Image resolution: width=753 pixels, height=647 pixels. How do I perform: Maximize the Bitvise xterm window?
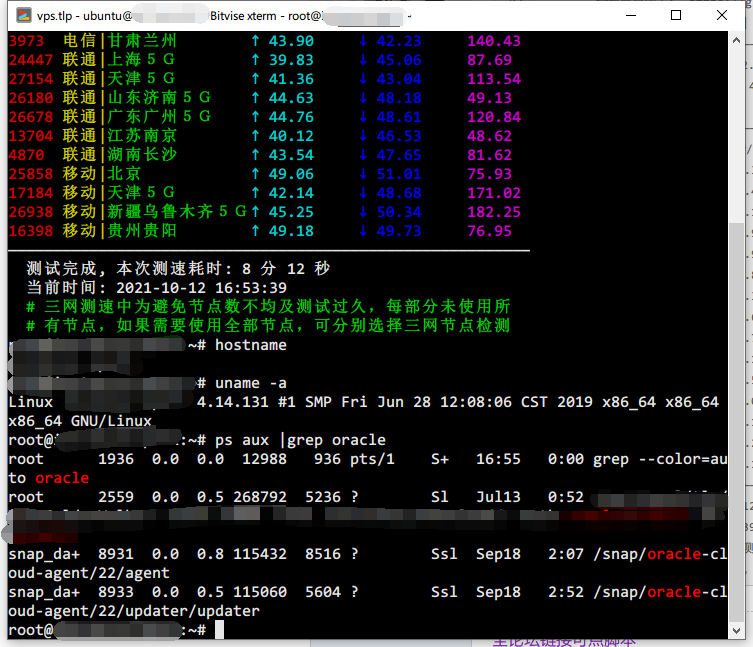(676, 16)
